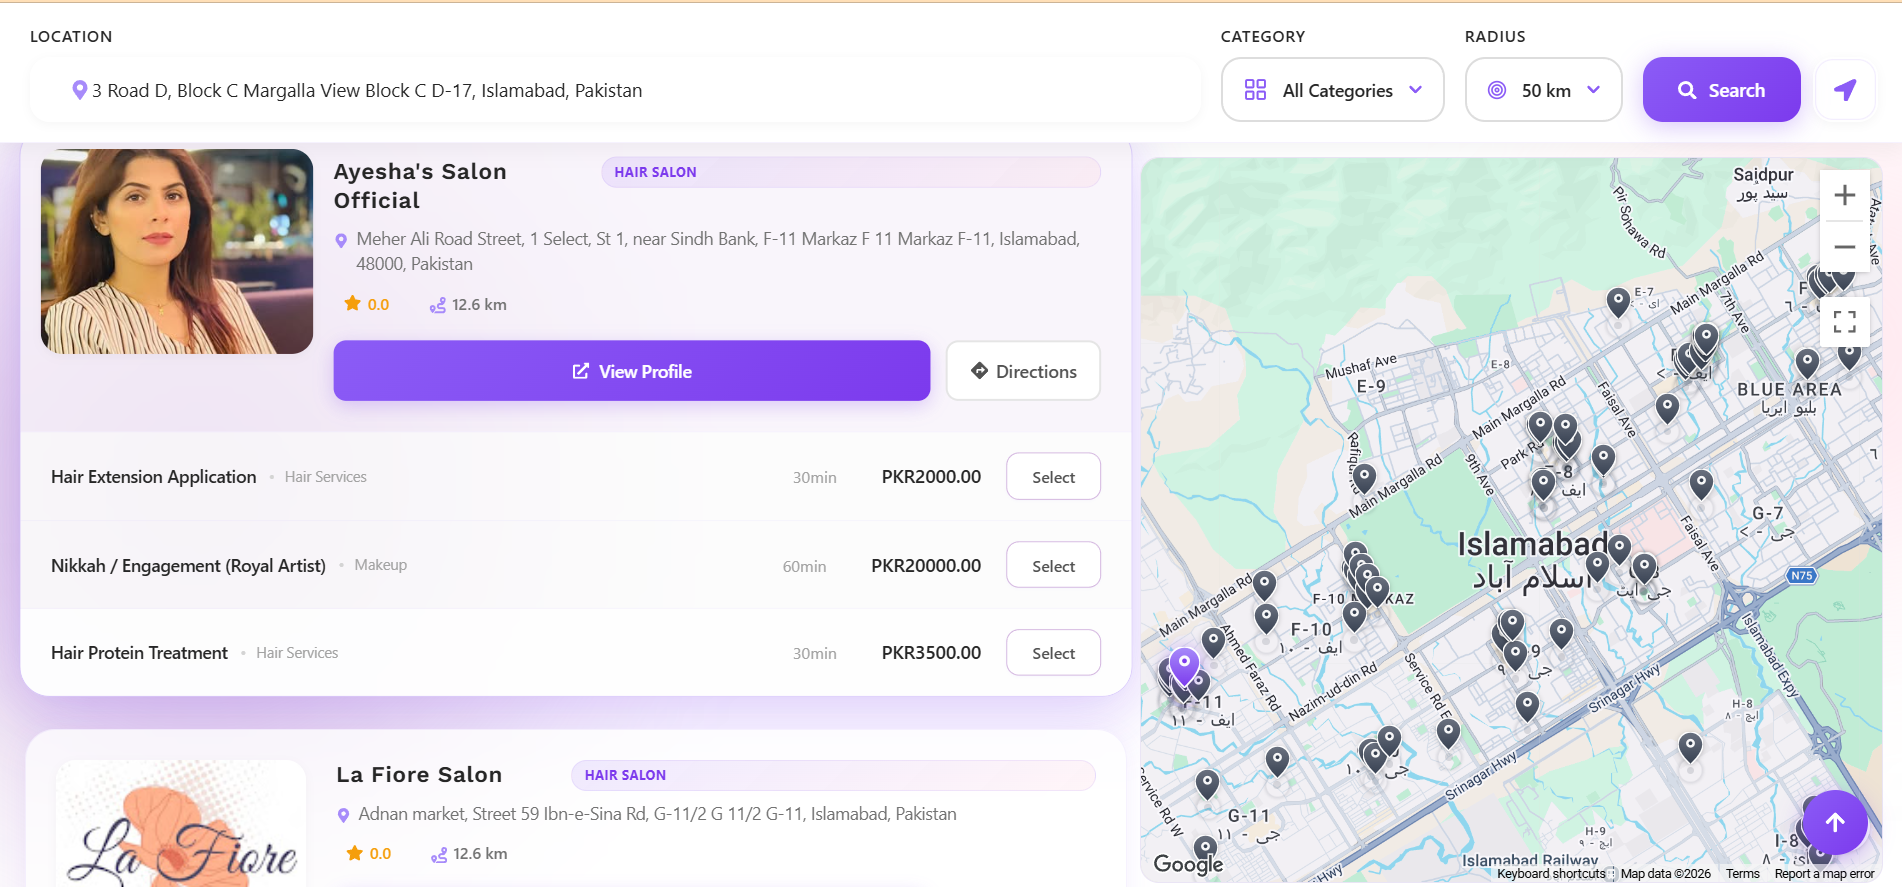Get Directions to Ayesha's Salon

click(x=1023, y=371)
